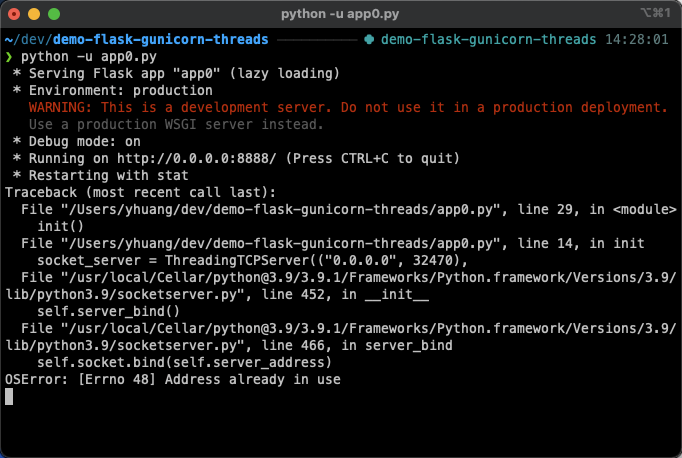682x458 pixels.
Task: Click the red WARNING development server line
Action: tap(348, 107)
